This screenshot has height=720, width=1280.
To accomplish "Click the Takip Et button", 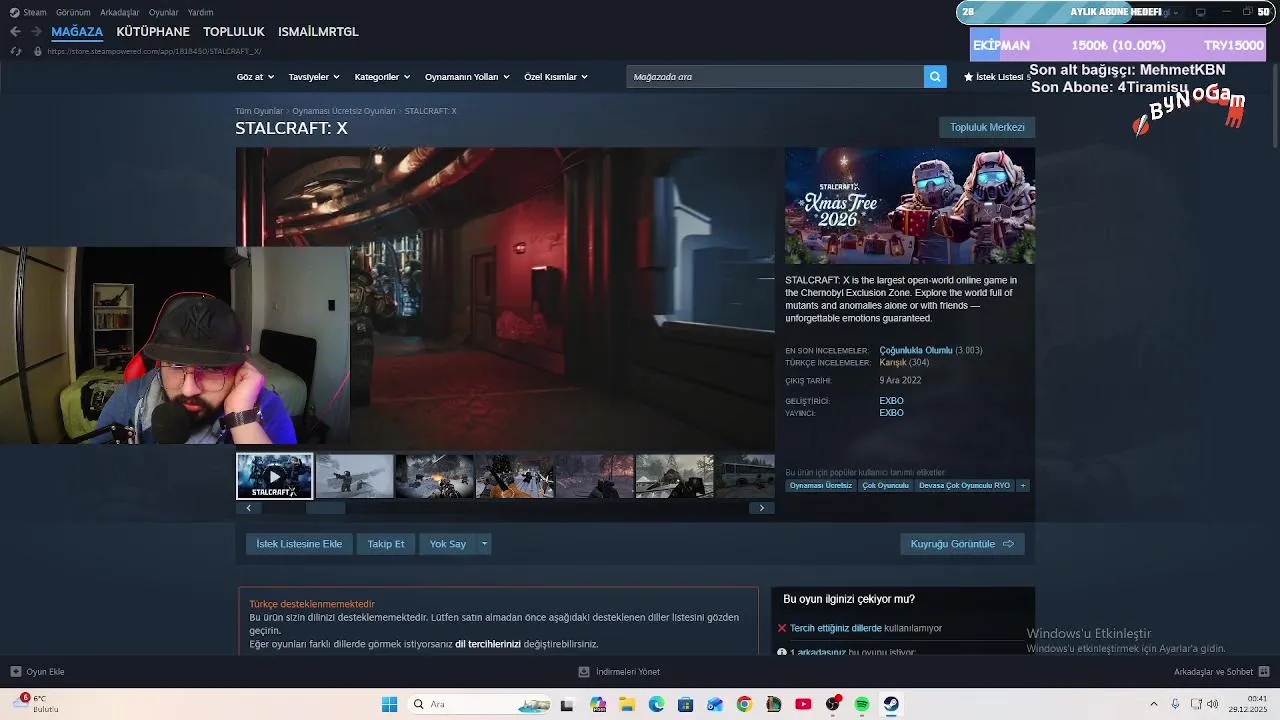I will click(386, 544).
